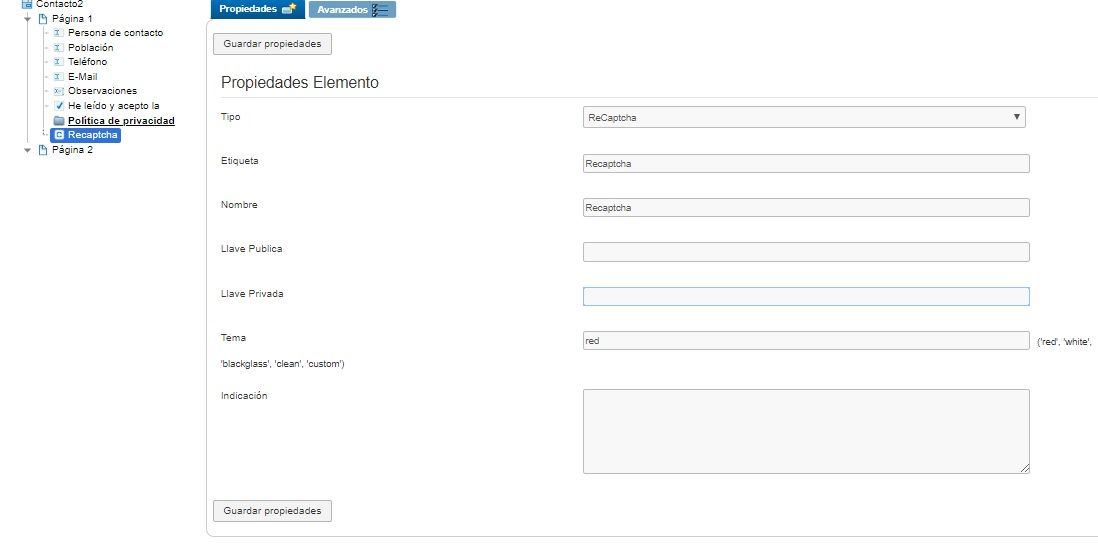Open the Tipo ReCaptcha dropdown
Screen dimensions: 1098x545
pyautogui.click(x=804, y=117)
